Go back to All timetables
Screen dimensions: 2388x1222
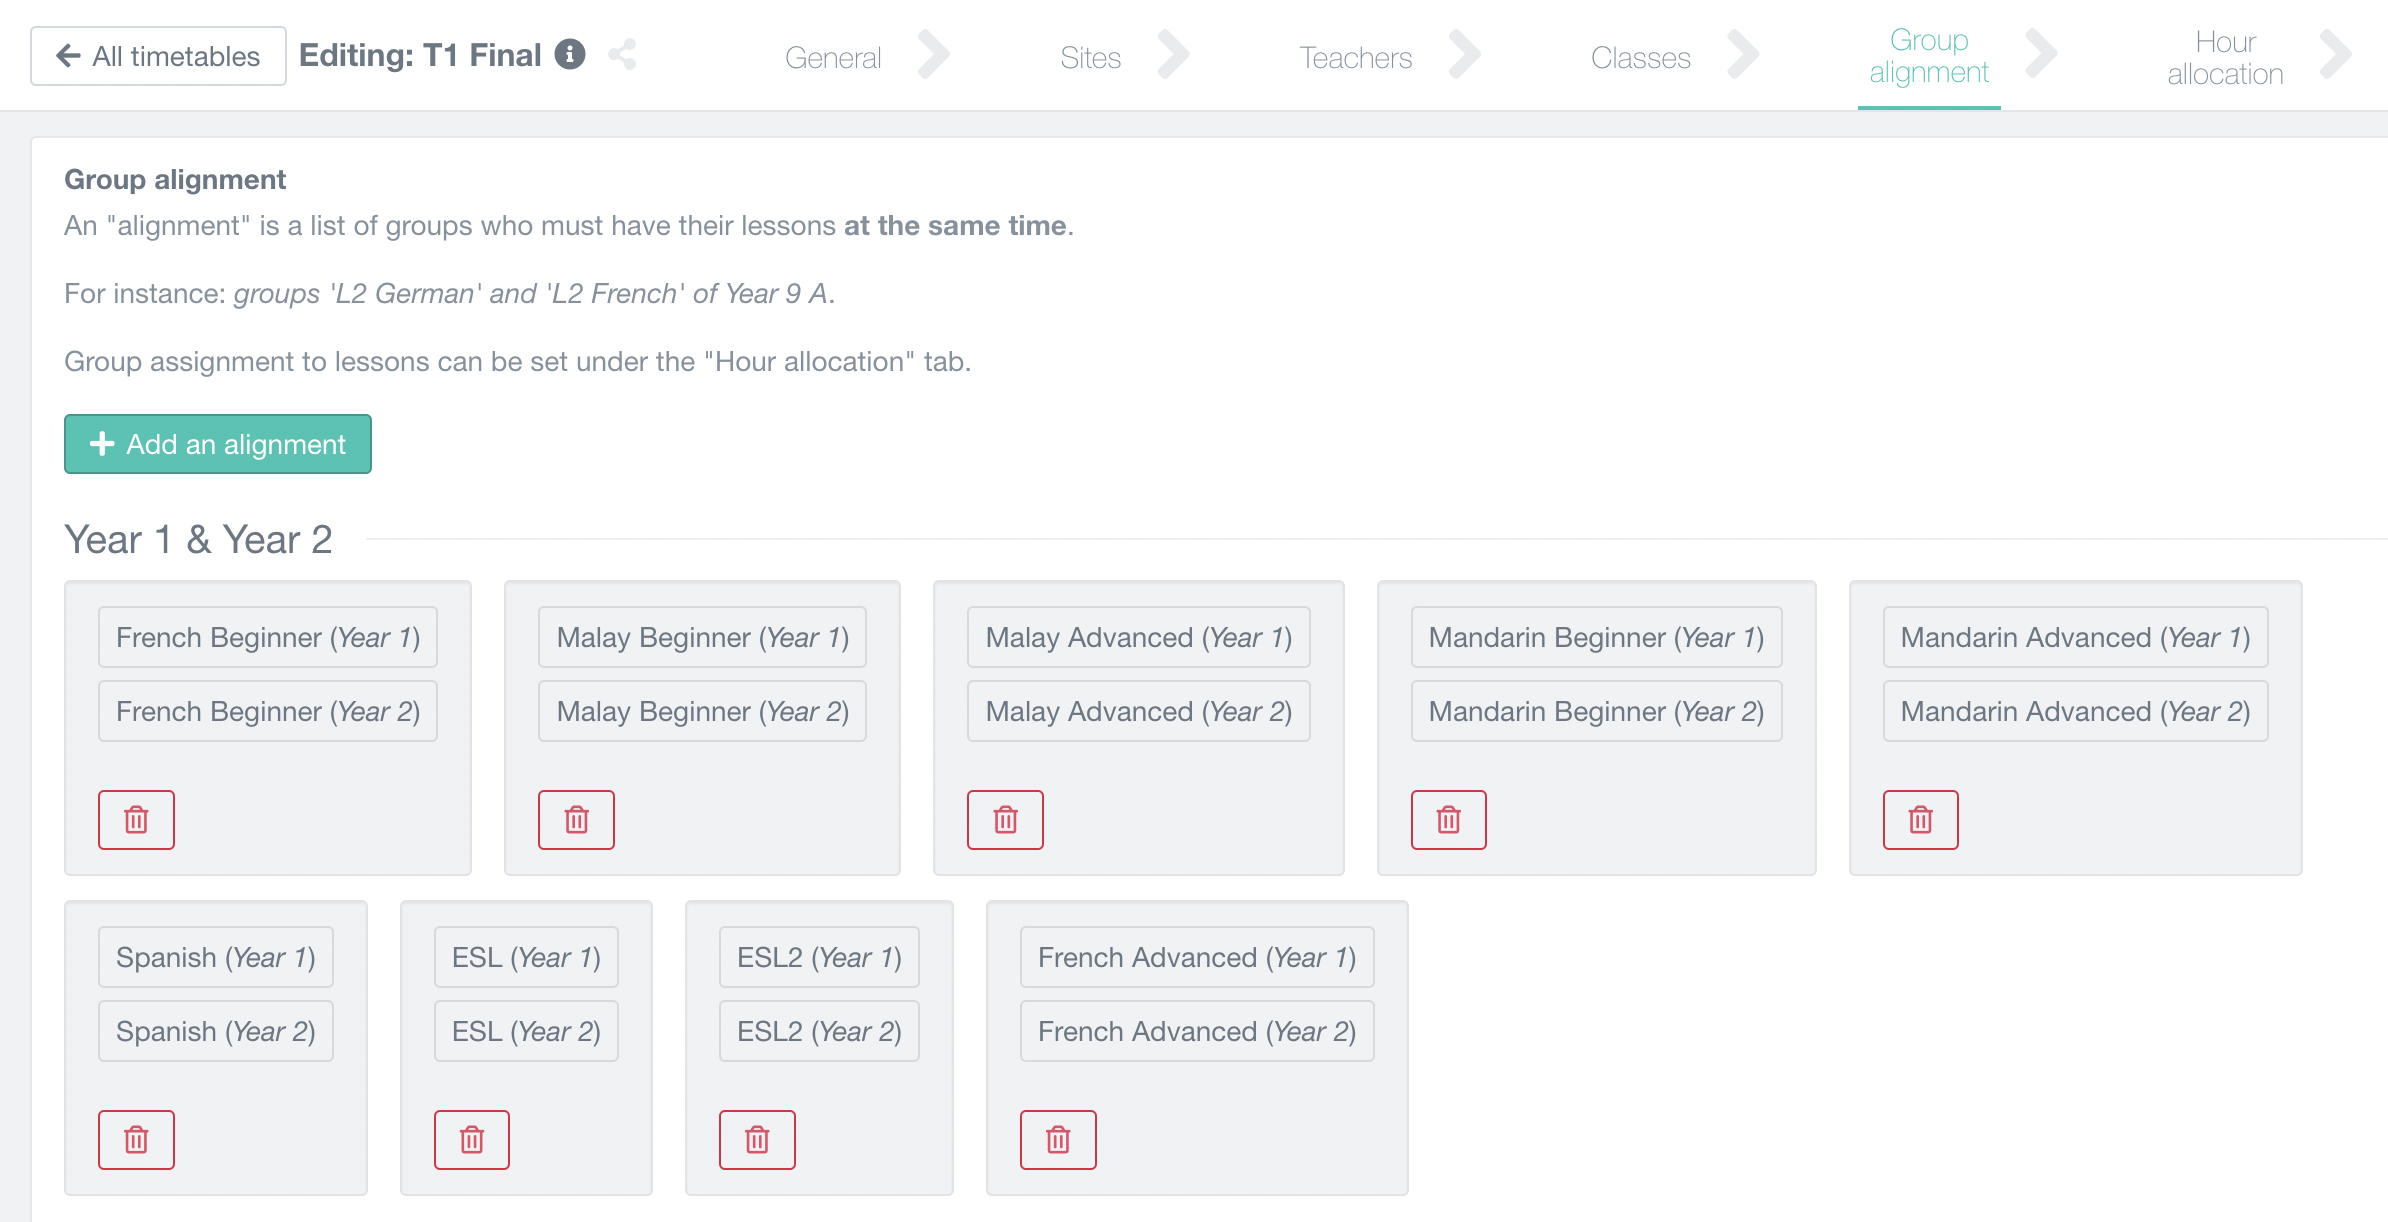[x=158, y=56]
